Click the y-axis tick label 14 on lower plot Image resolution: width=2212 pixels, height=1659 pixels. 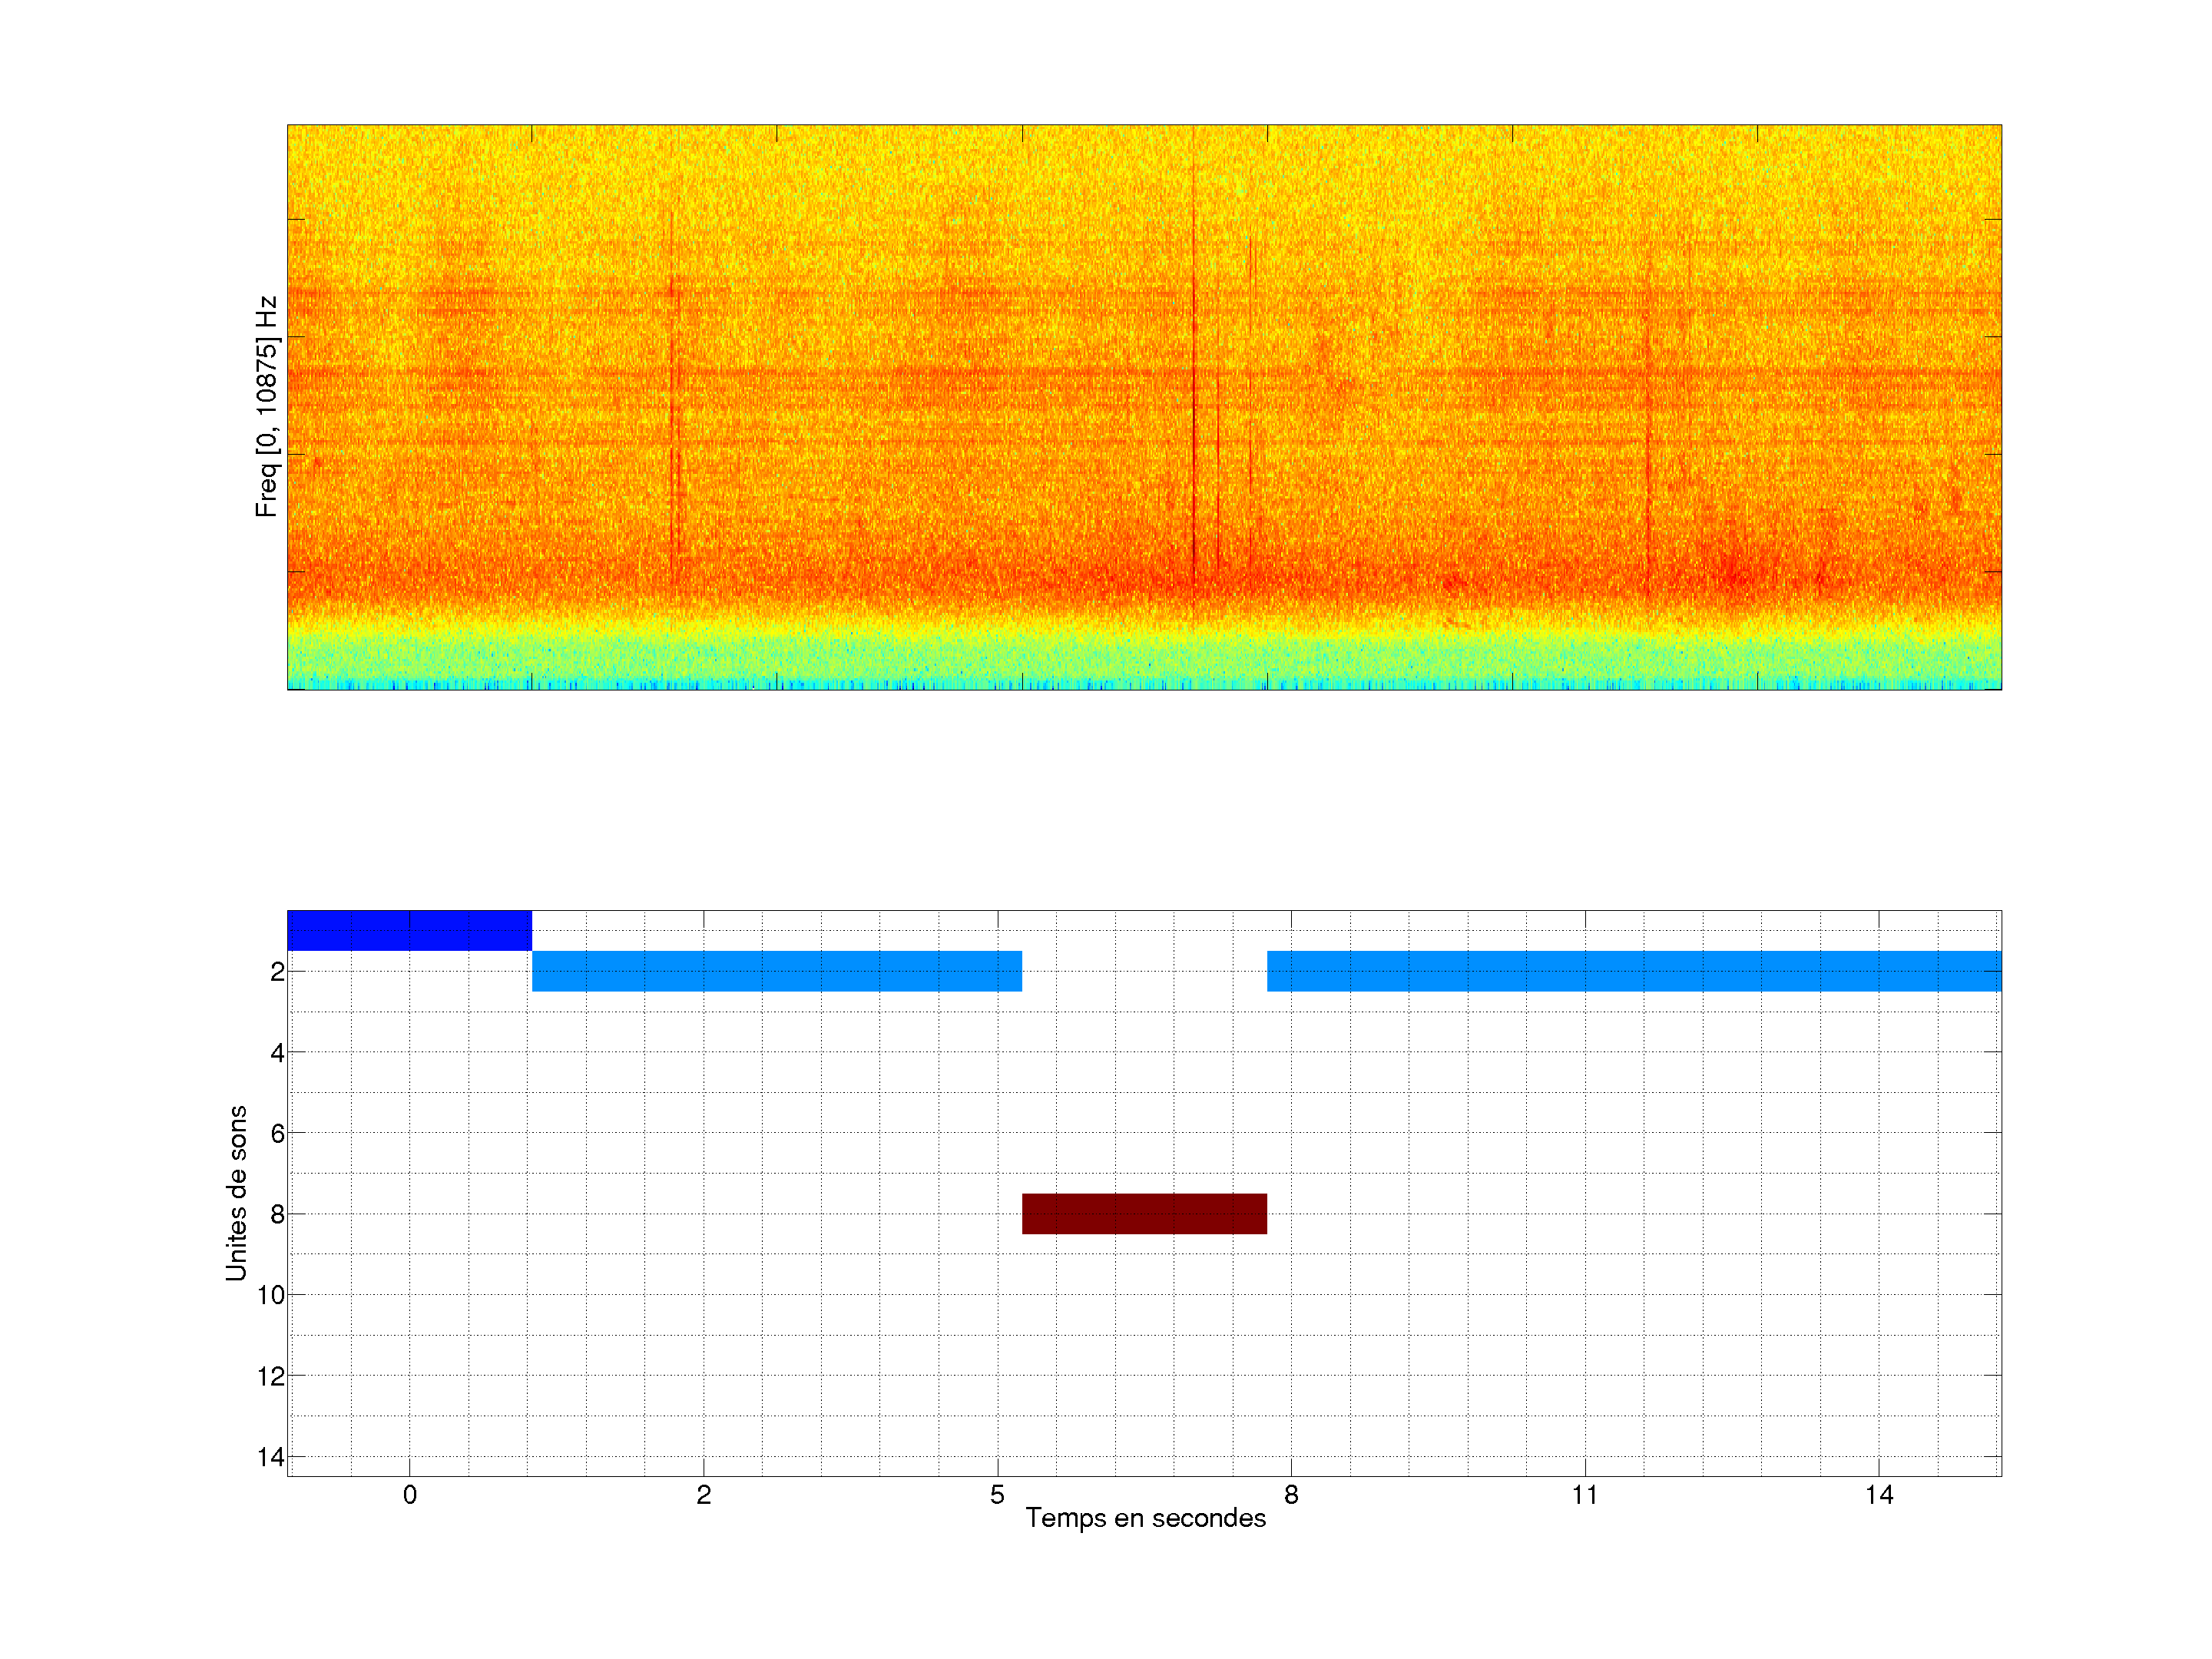[x=271, y=1457]
